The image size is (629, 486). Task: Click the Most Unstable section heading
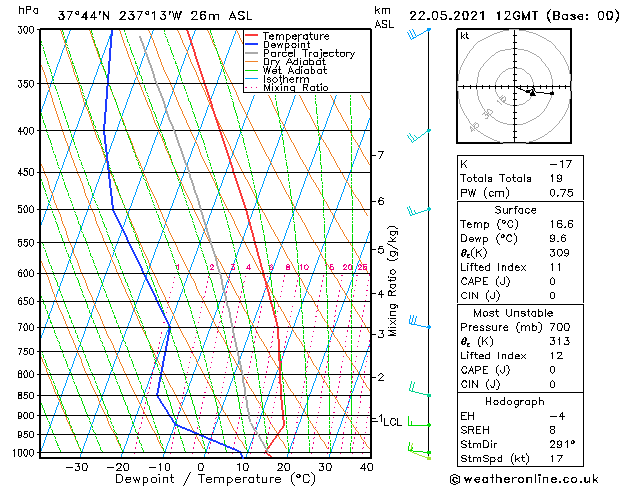[x=513, y=313]
